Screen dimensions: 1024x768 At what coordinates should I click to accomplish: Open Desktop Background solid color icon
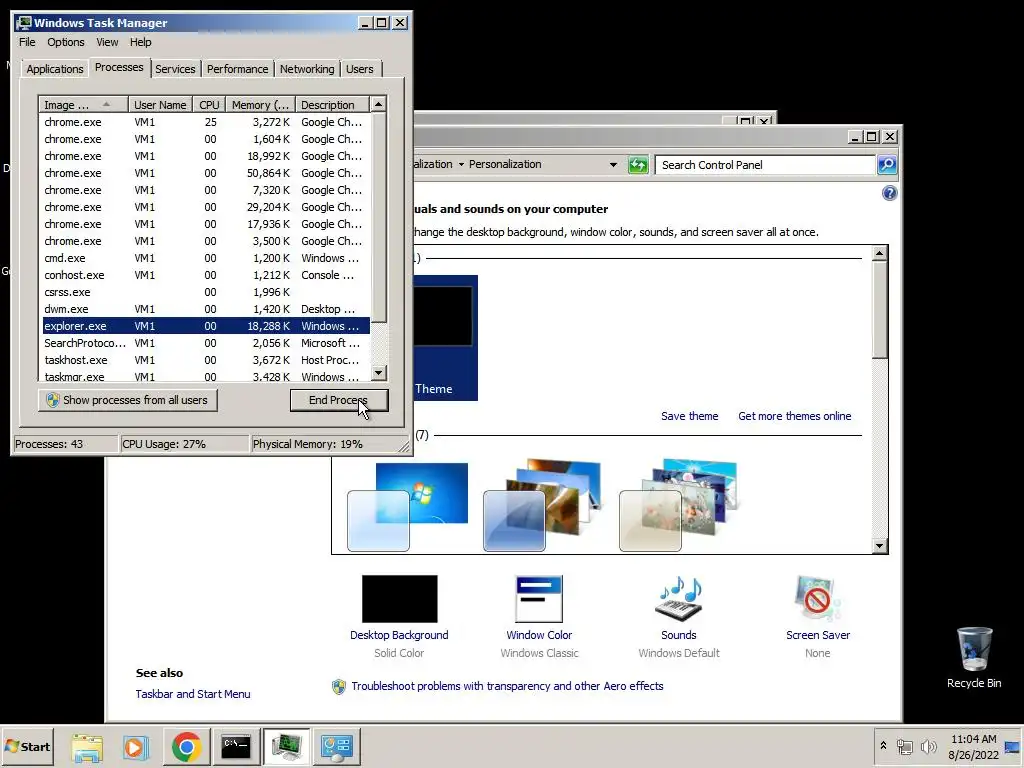coord(399,599)
